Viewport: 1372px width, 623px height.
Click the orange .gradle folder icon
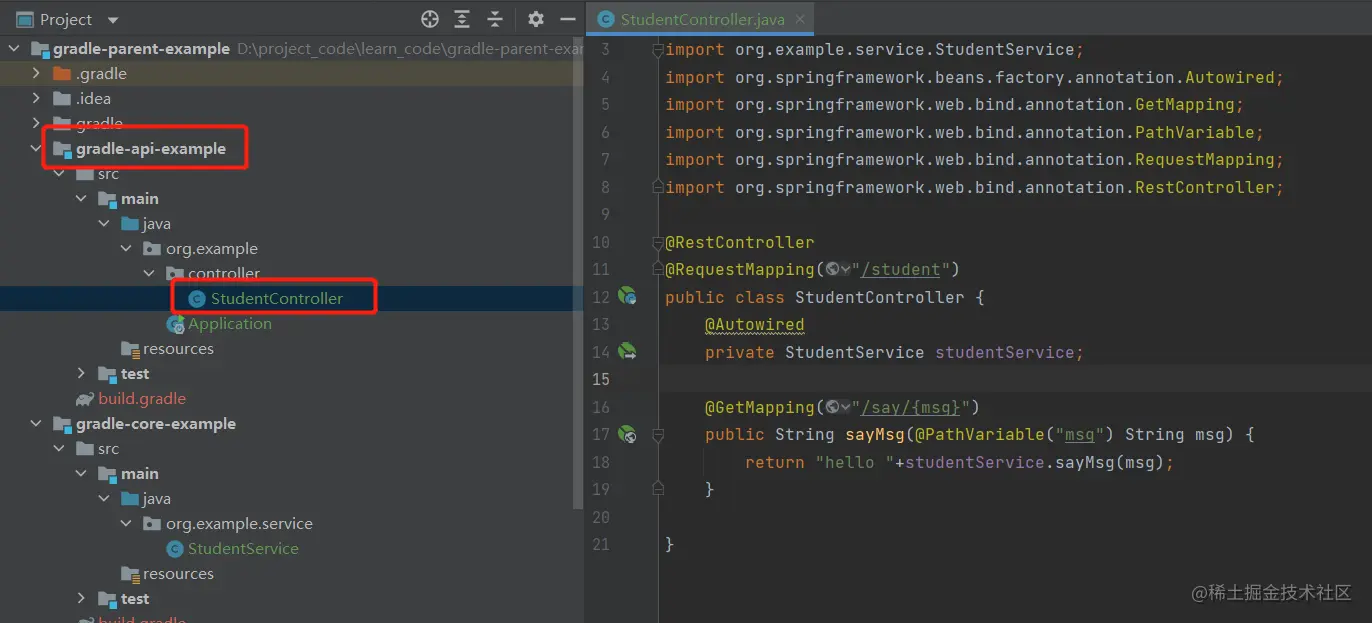62,73
